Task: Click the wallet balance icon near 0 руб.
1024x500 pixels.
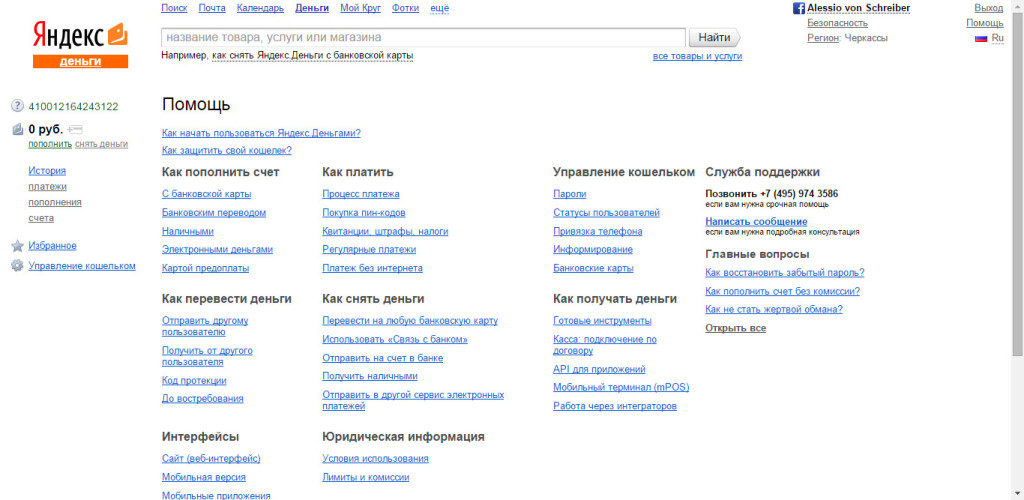Action: [x=17, y=129]
